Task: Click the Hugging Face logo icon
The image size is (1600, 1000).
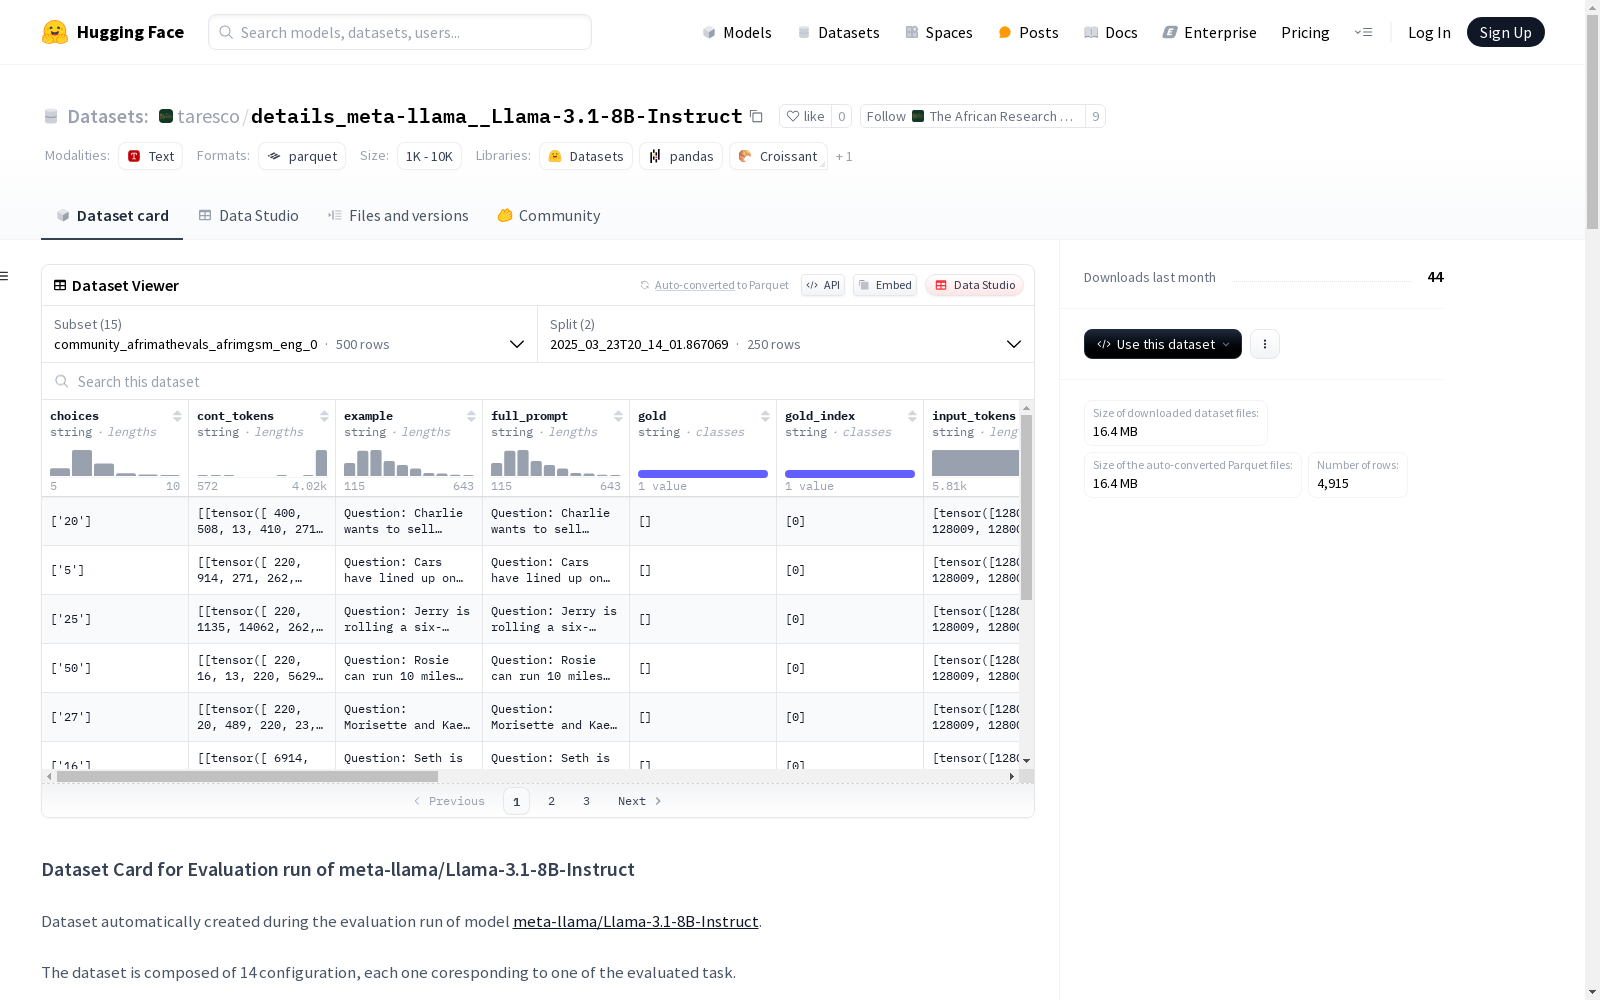Action: click(55, 32)
